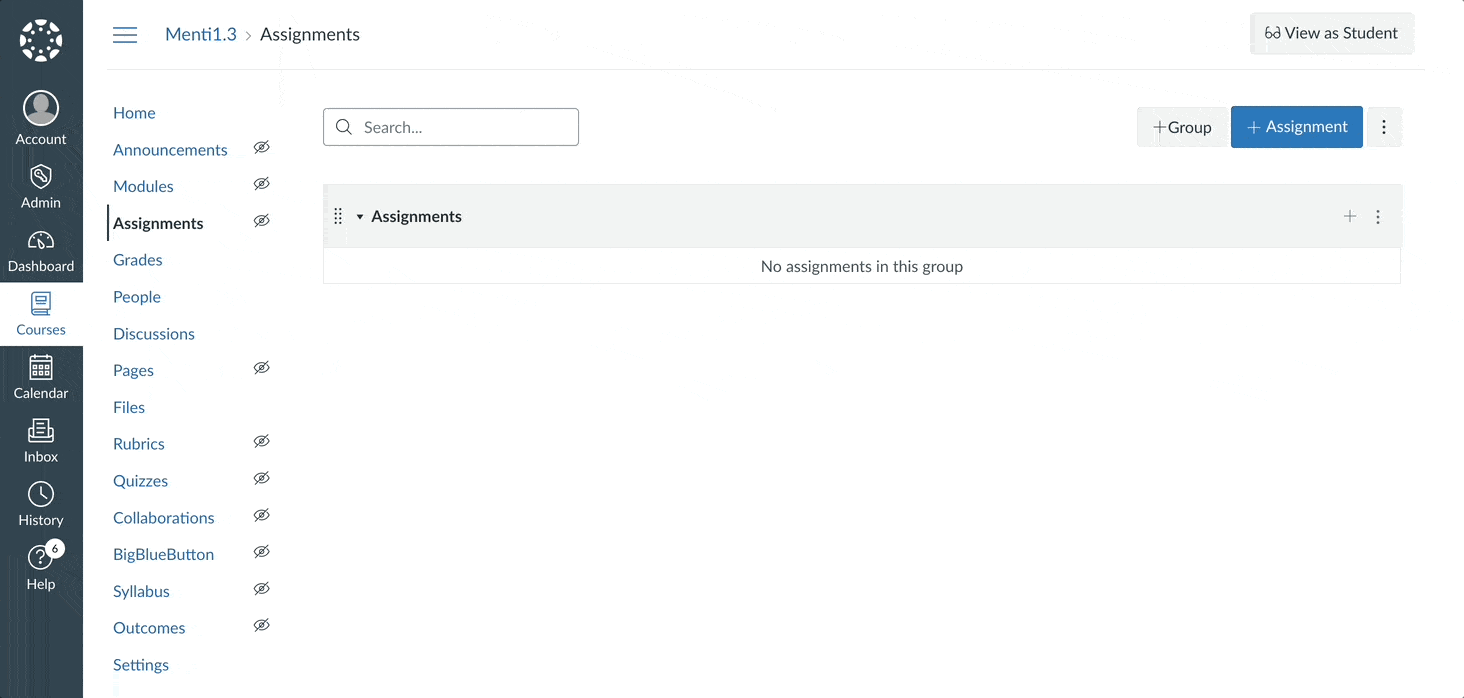The height and width of the screenshot is (698, 1464).
Task: Click the Help notification badge showing 6
Action: pos(55,548)
